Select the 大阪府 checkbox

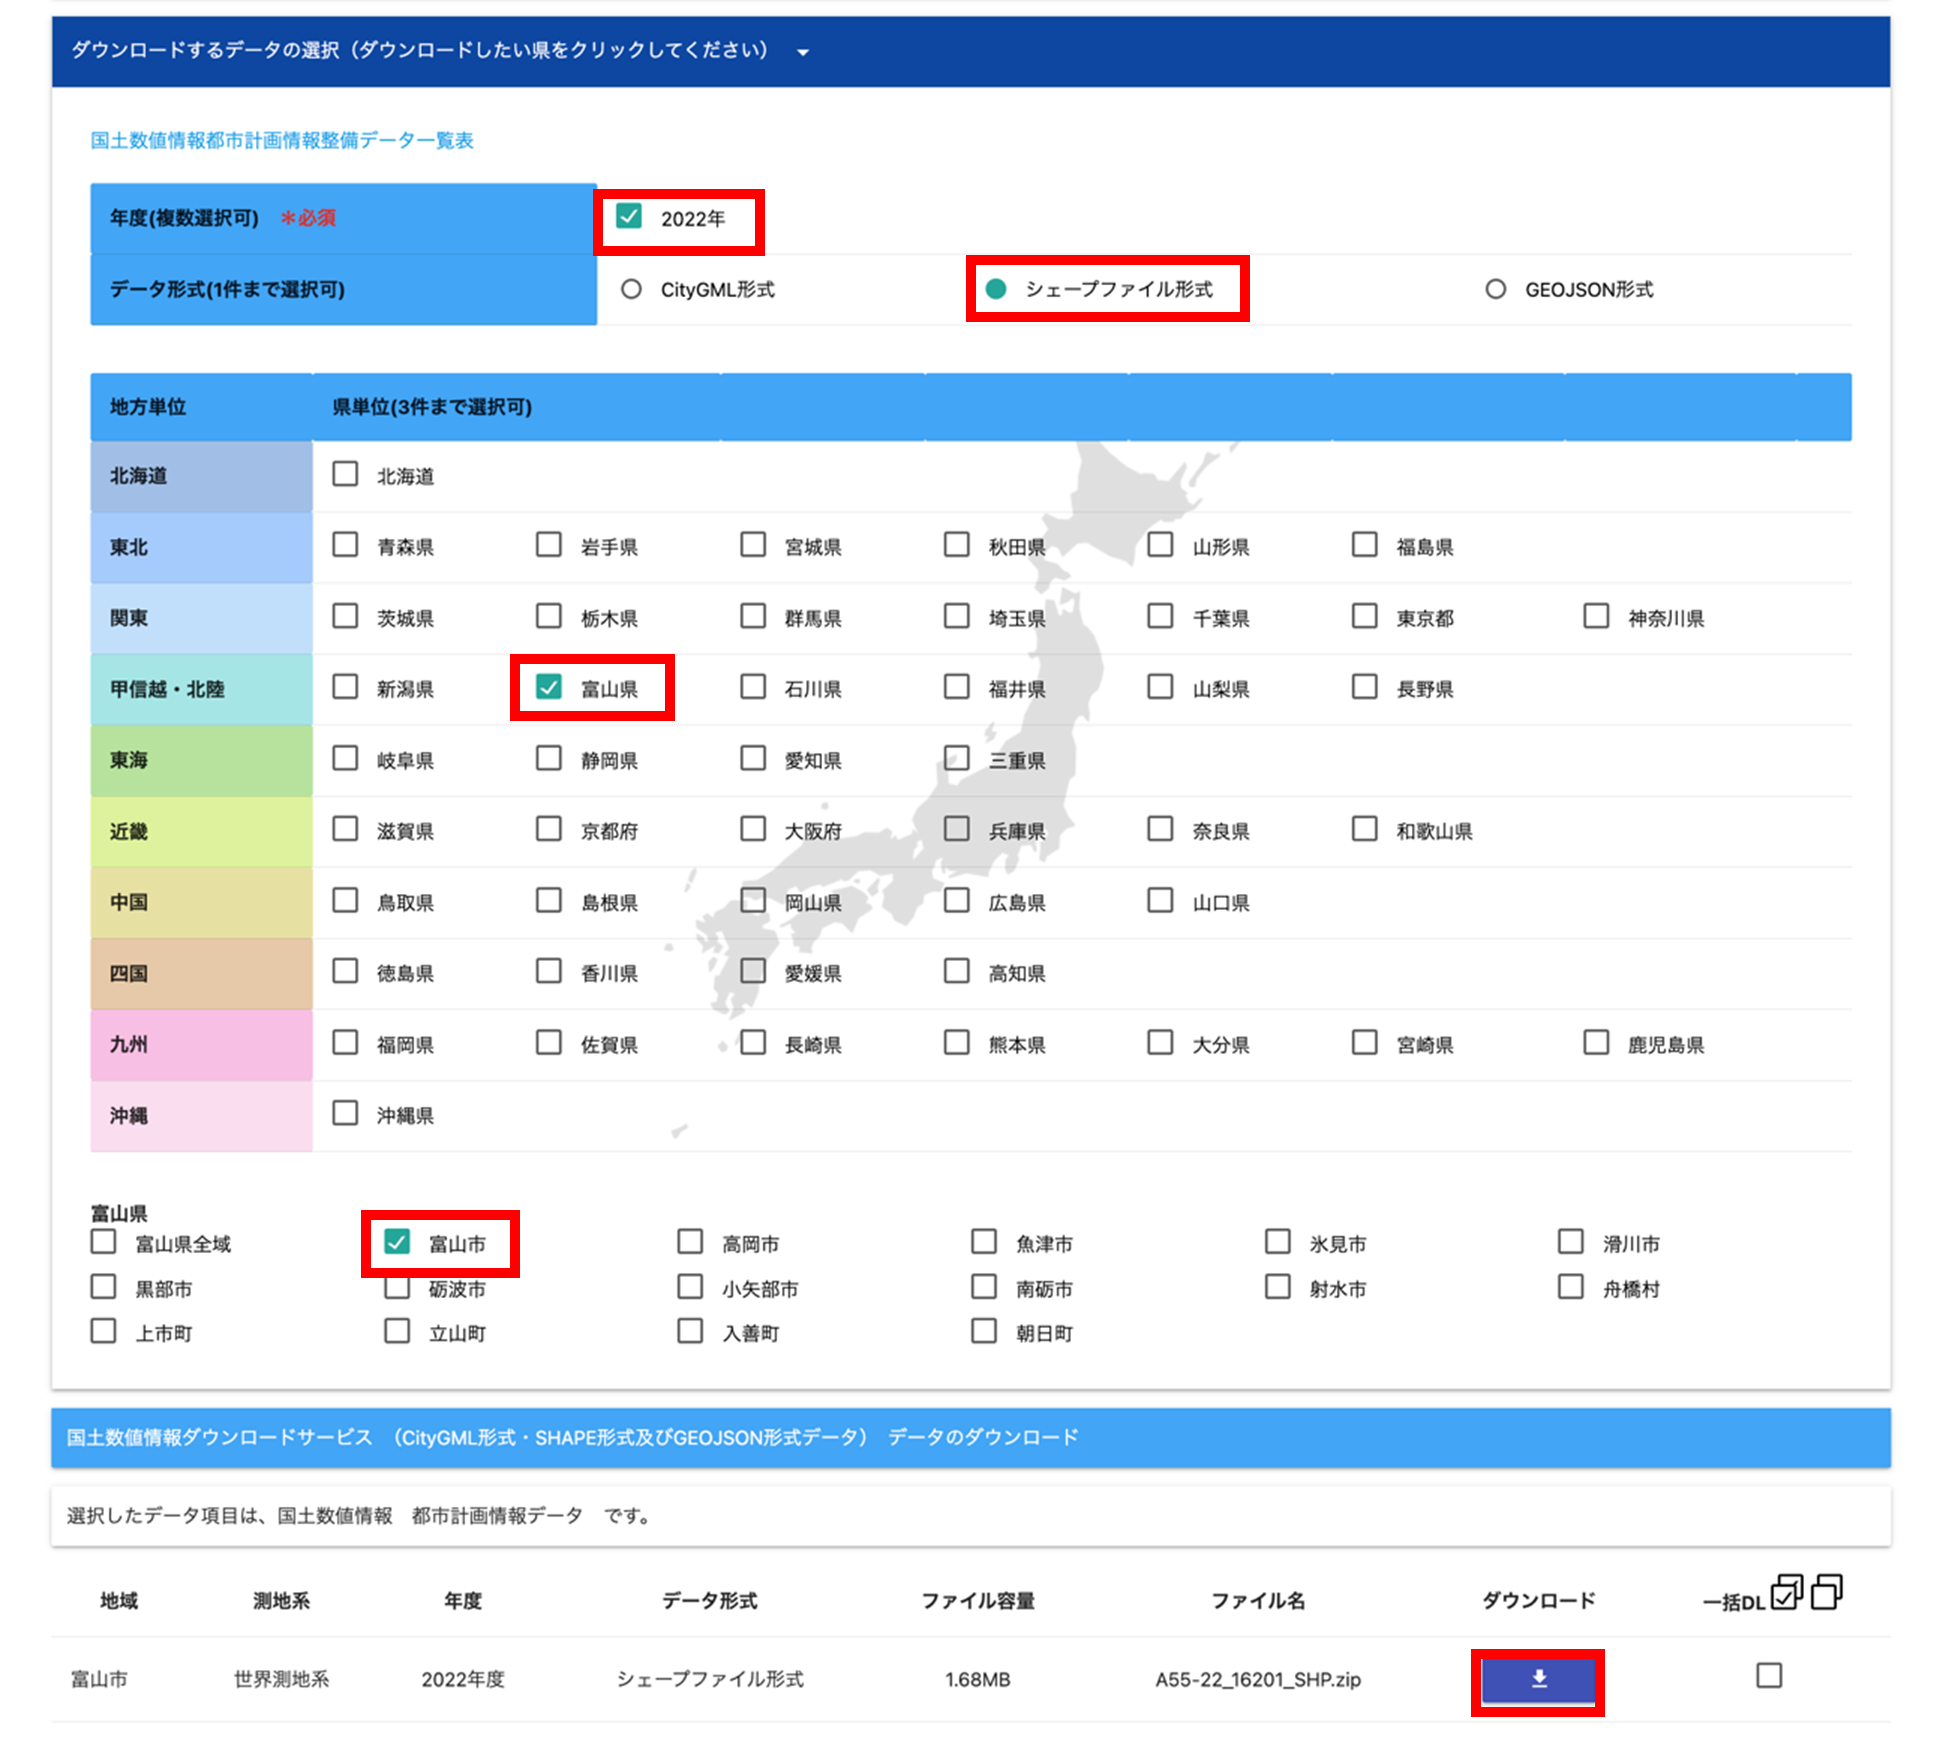752,829
